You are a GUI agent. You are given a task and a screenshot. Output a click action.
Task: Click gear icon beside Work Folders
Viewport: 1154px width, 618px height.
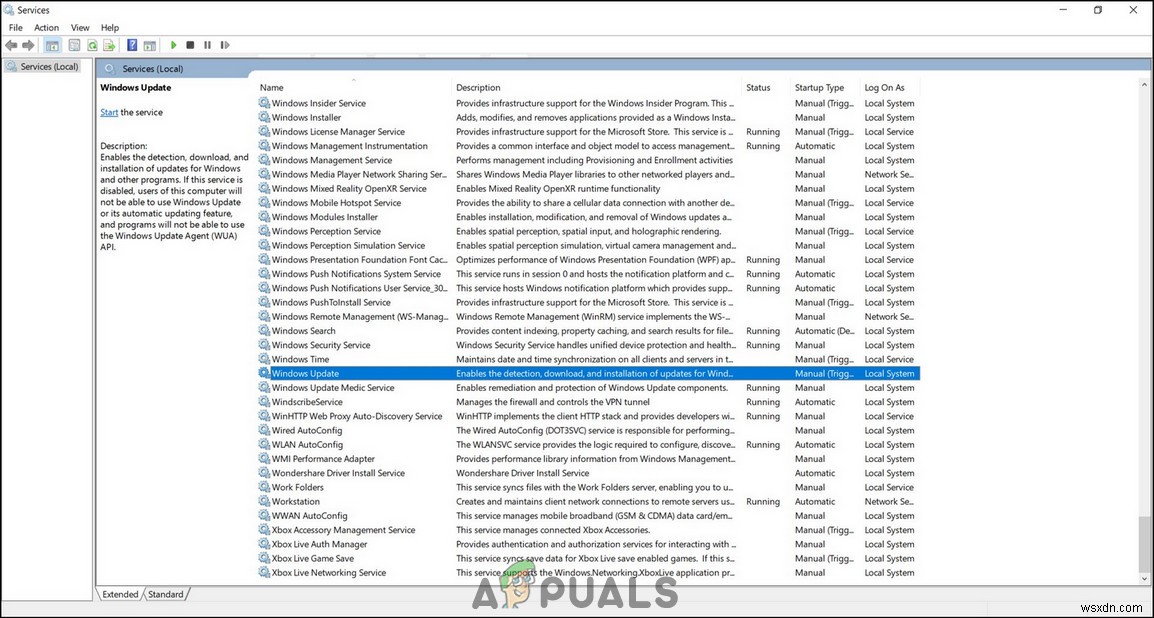click(264, 487)
